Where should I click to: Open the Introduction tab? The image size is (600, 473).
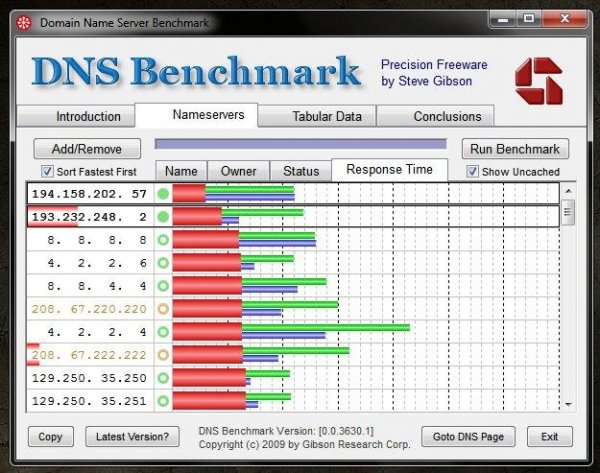(x=76, y=116)
